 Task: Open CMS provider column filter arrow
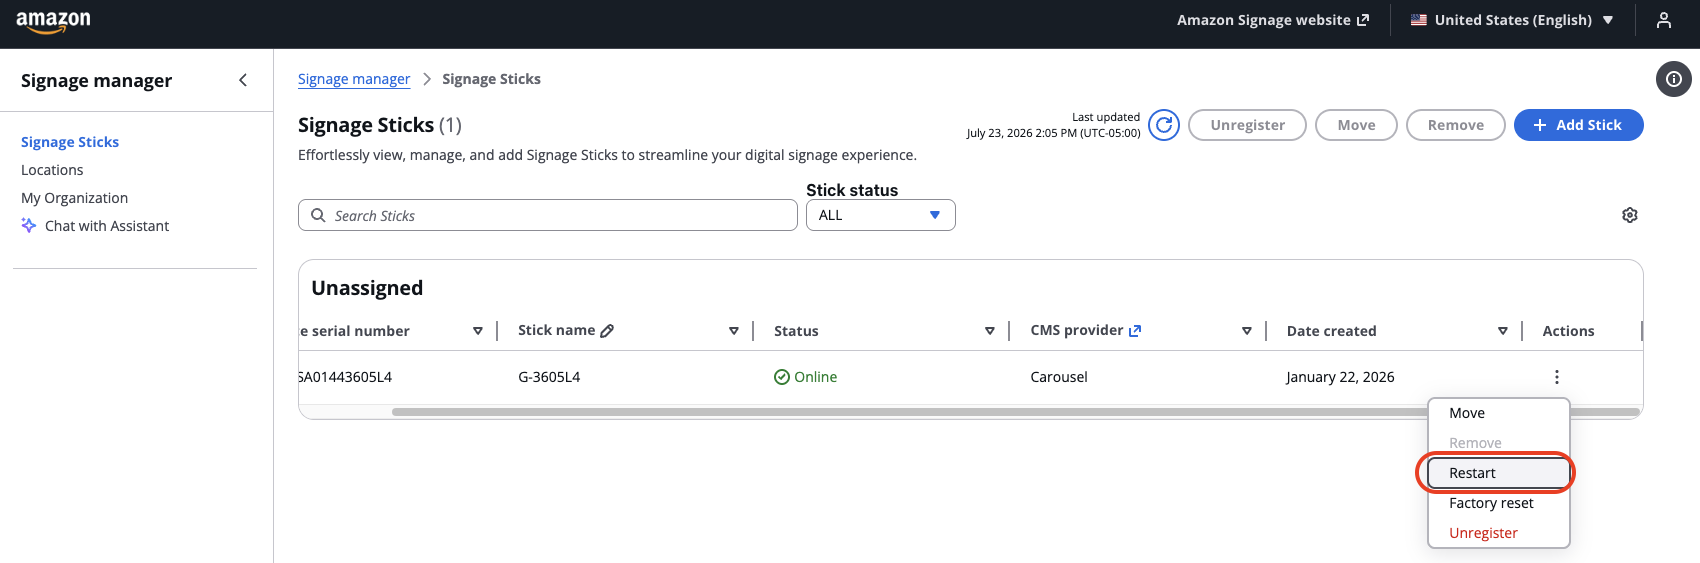point(1247,331)
